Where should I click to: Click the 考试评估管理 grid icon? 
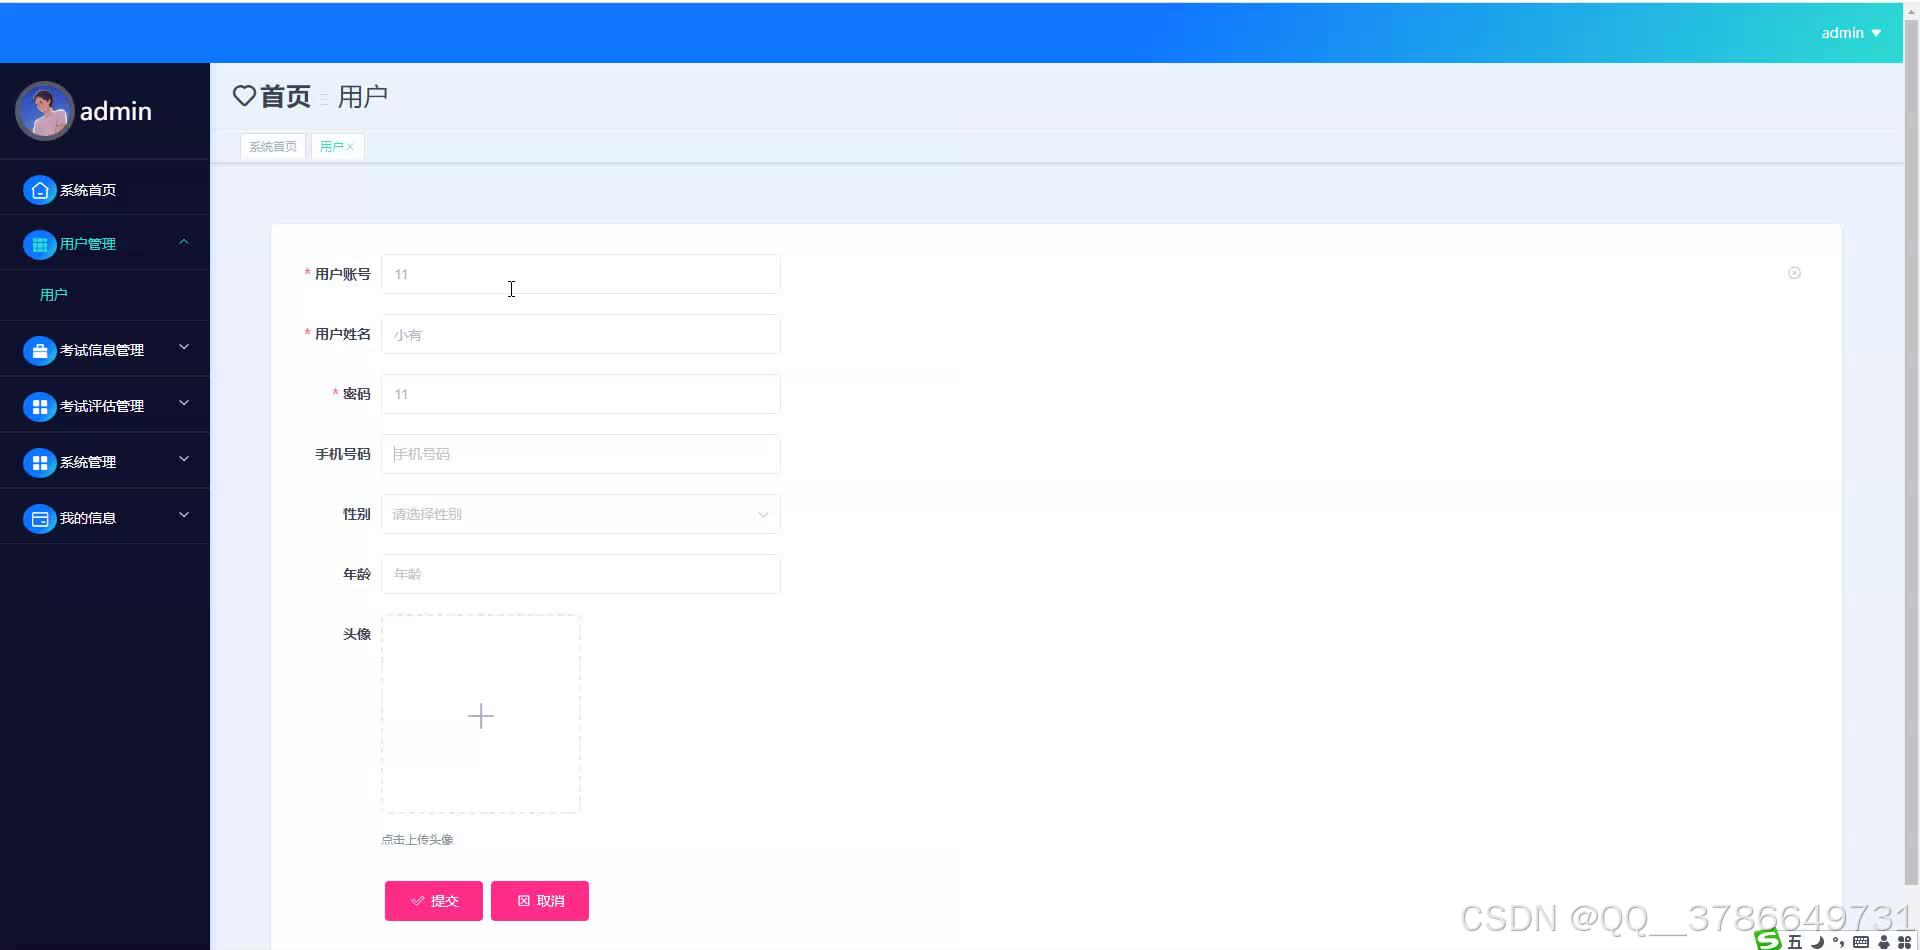(40, 406)
